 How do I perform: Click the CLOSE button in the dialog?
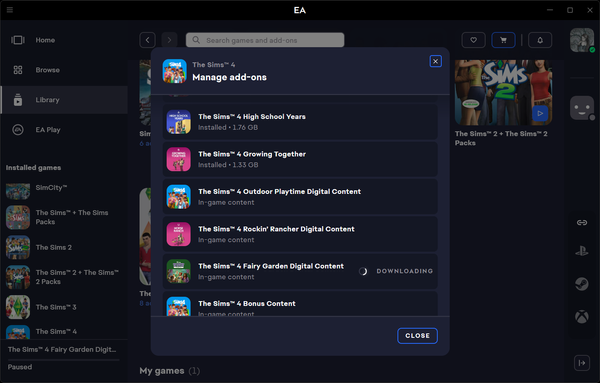pyautogui.click(x=417, y=336)
